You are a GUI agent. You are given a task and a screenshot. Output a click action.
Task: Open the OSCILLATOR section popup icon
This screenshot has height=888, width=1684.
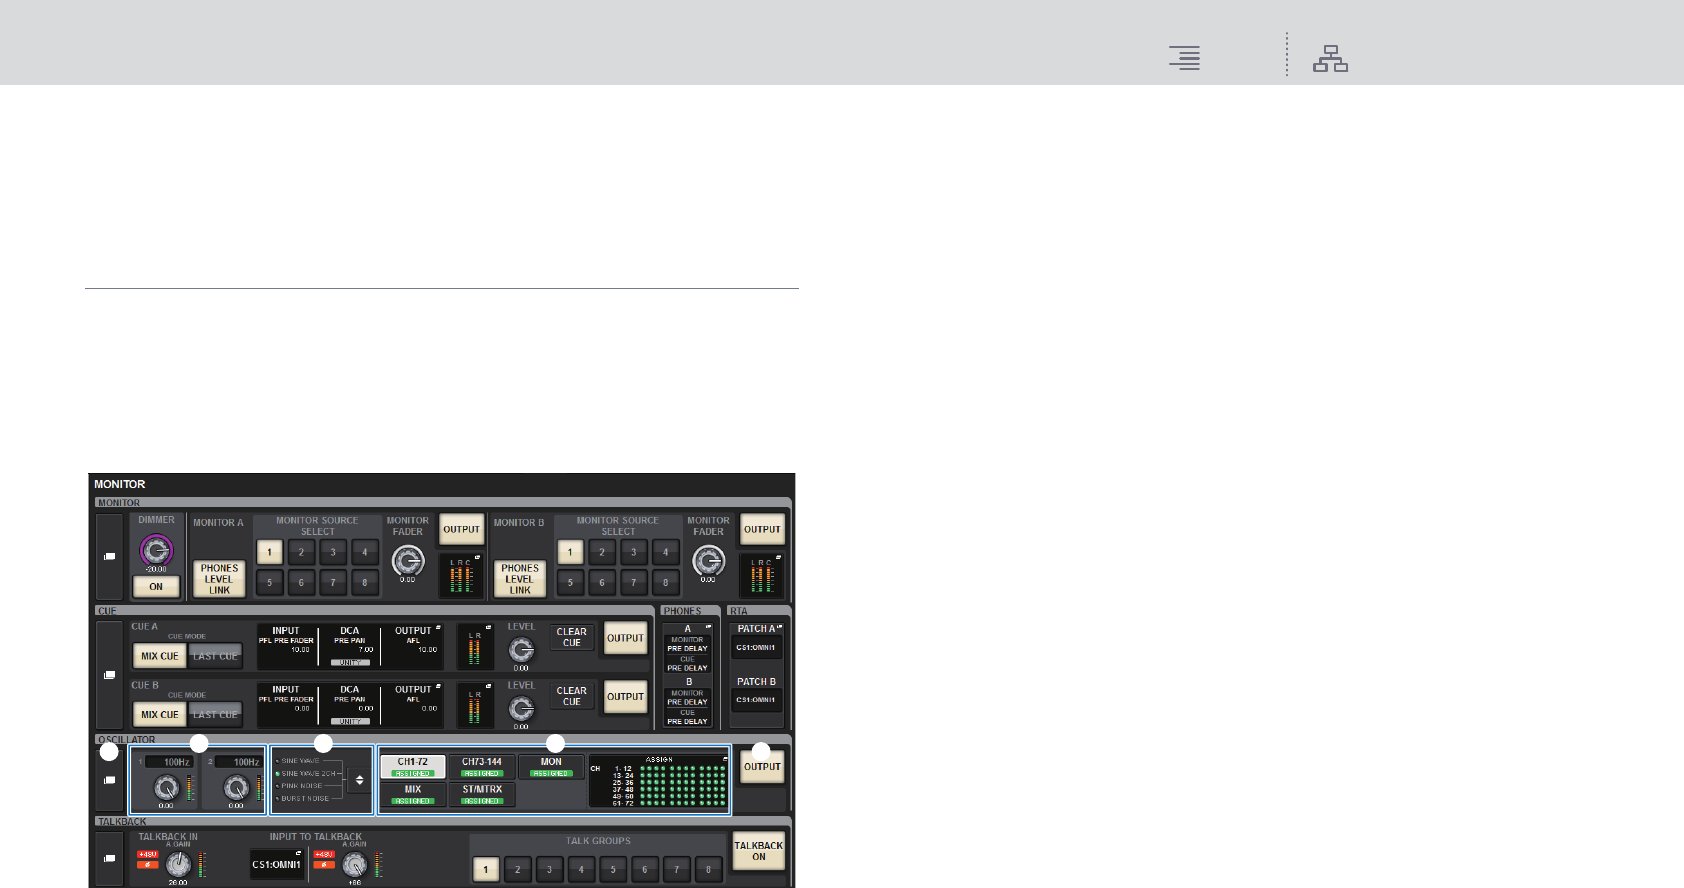109,780
